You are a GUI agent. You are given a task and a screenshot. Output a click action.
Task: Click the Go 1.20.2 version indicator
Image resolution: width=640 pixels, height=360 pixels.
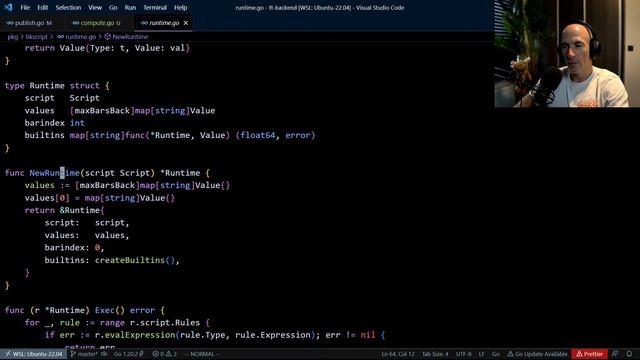128,354
